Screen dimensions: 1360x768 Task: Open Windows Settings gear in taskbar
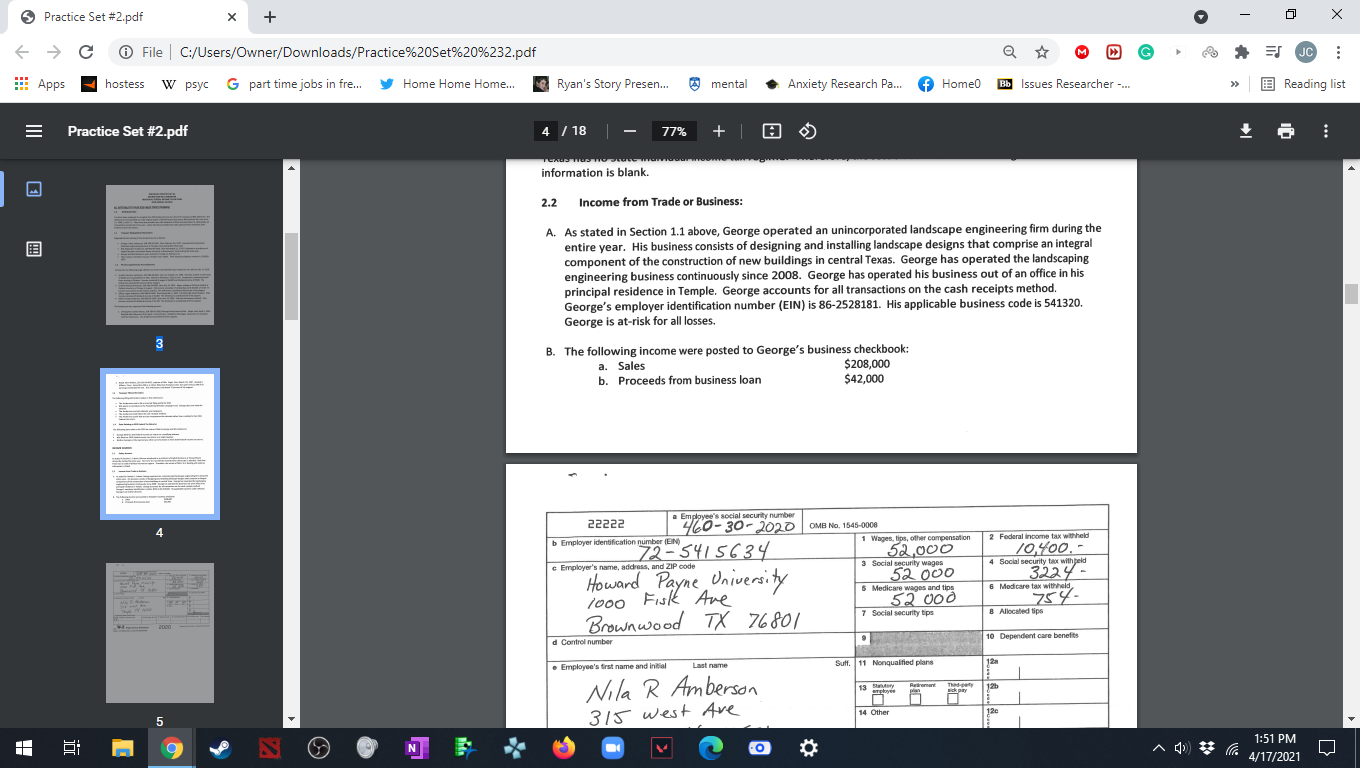[x=809, y=747]
